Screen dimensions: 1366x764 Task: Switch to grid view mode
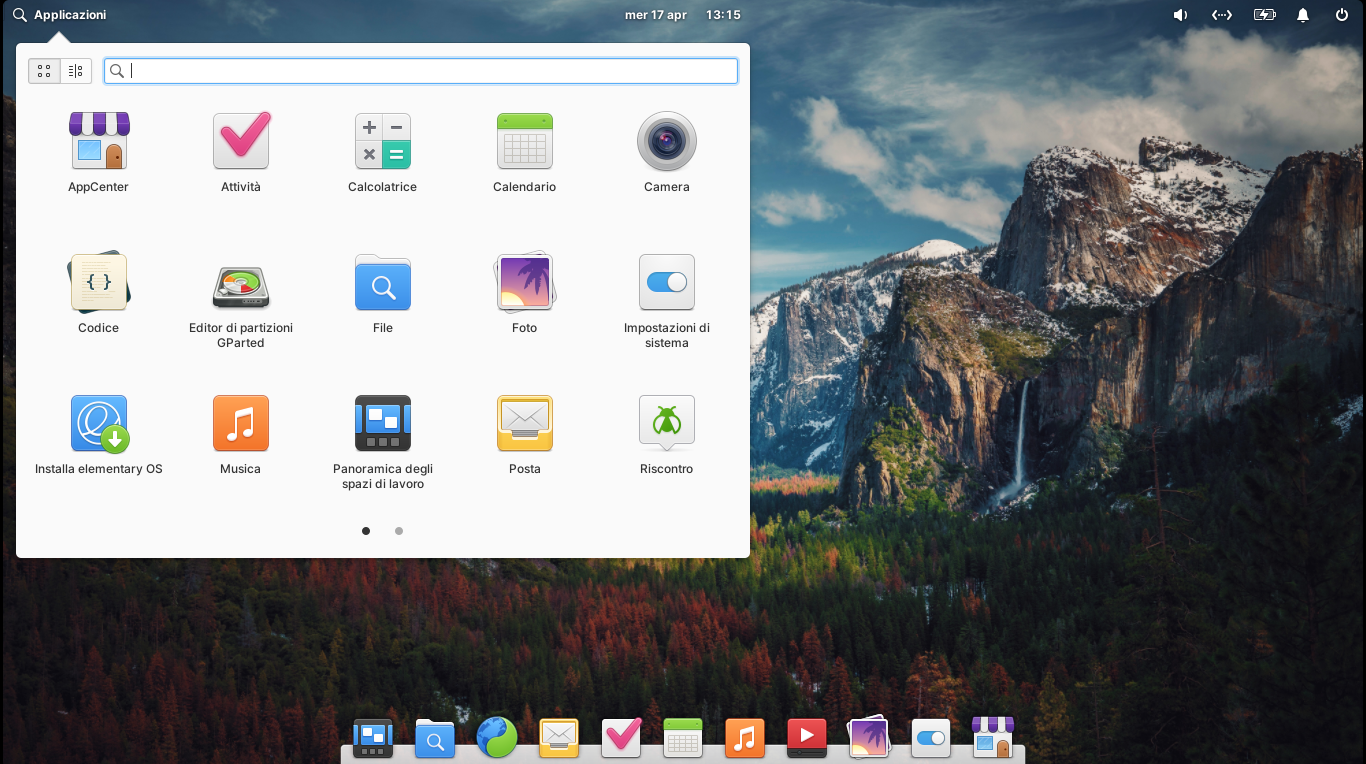point(44,71)
